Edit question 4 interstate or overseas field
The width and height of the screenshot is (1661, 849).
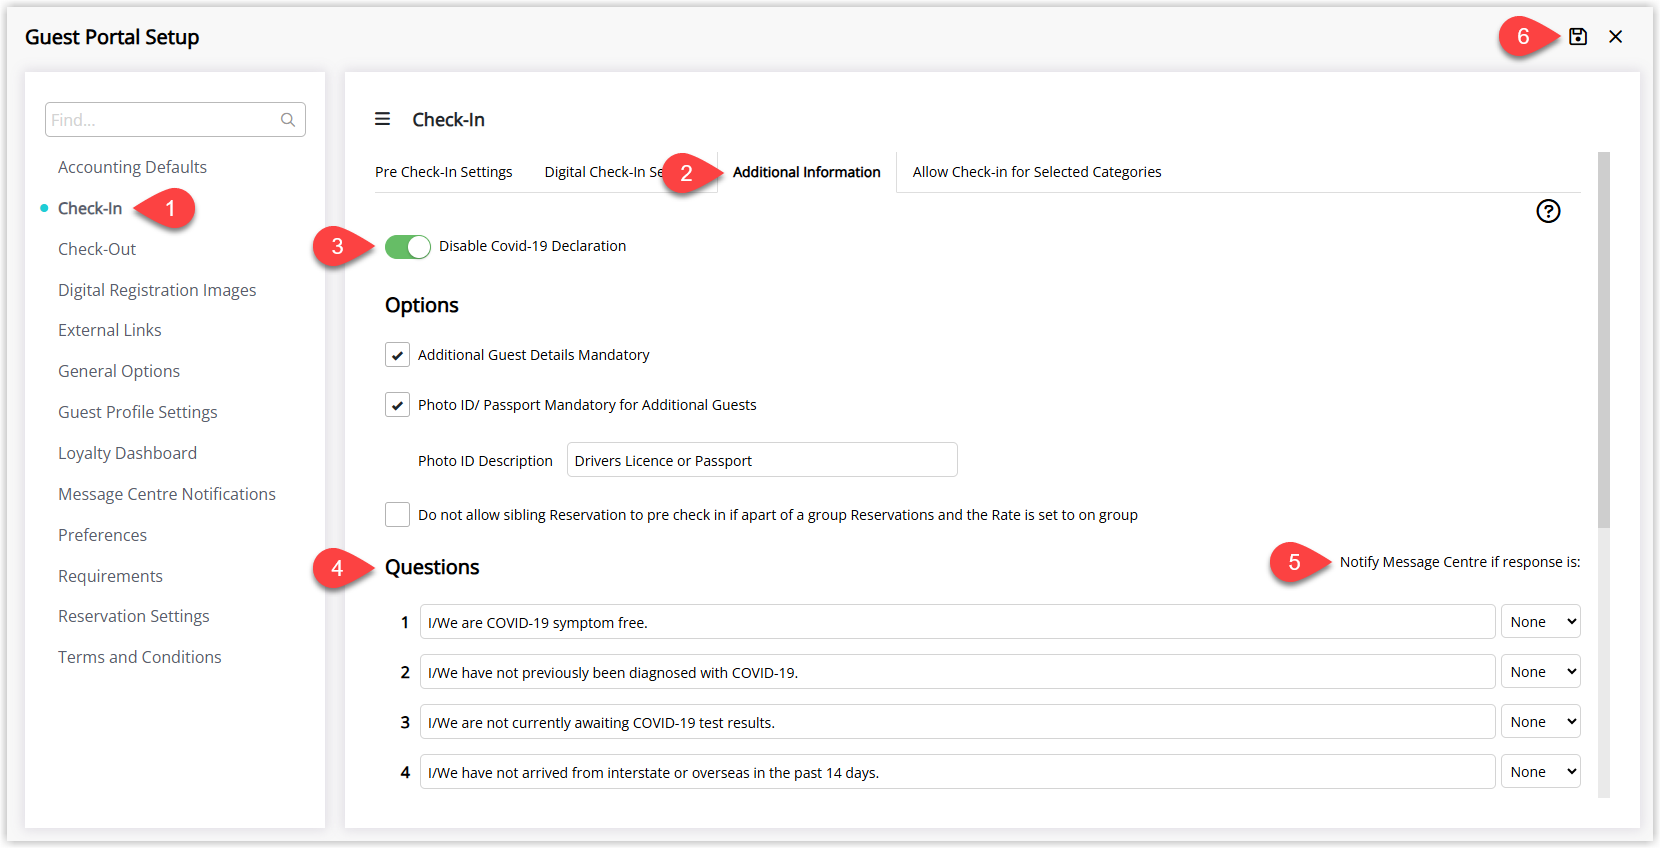point(958,772)
